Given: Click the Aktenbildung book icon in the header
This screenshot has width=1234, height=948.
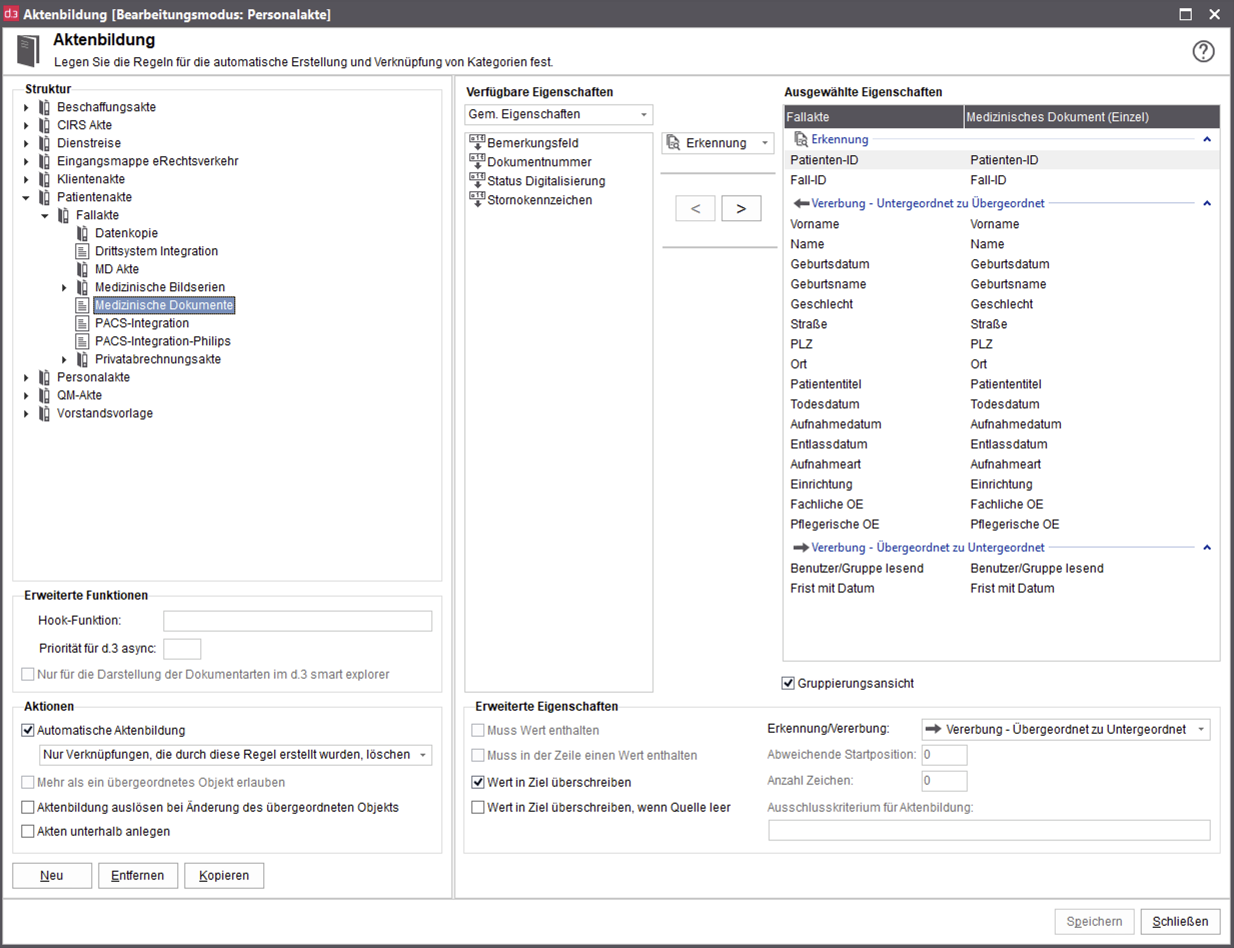Looking at the screenshot, I should coord(29,50).
